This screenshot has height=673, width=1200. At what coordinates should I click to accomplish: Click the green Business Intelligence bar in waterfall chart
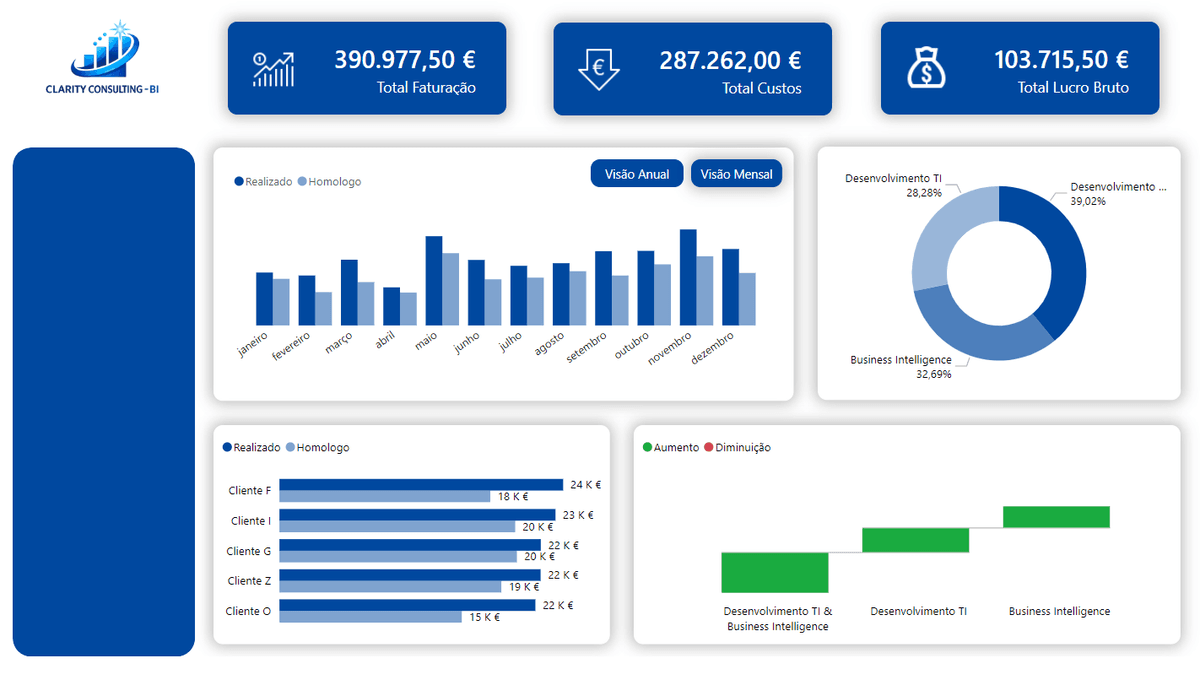click(x=1055, y=515)
